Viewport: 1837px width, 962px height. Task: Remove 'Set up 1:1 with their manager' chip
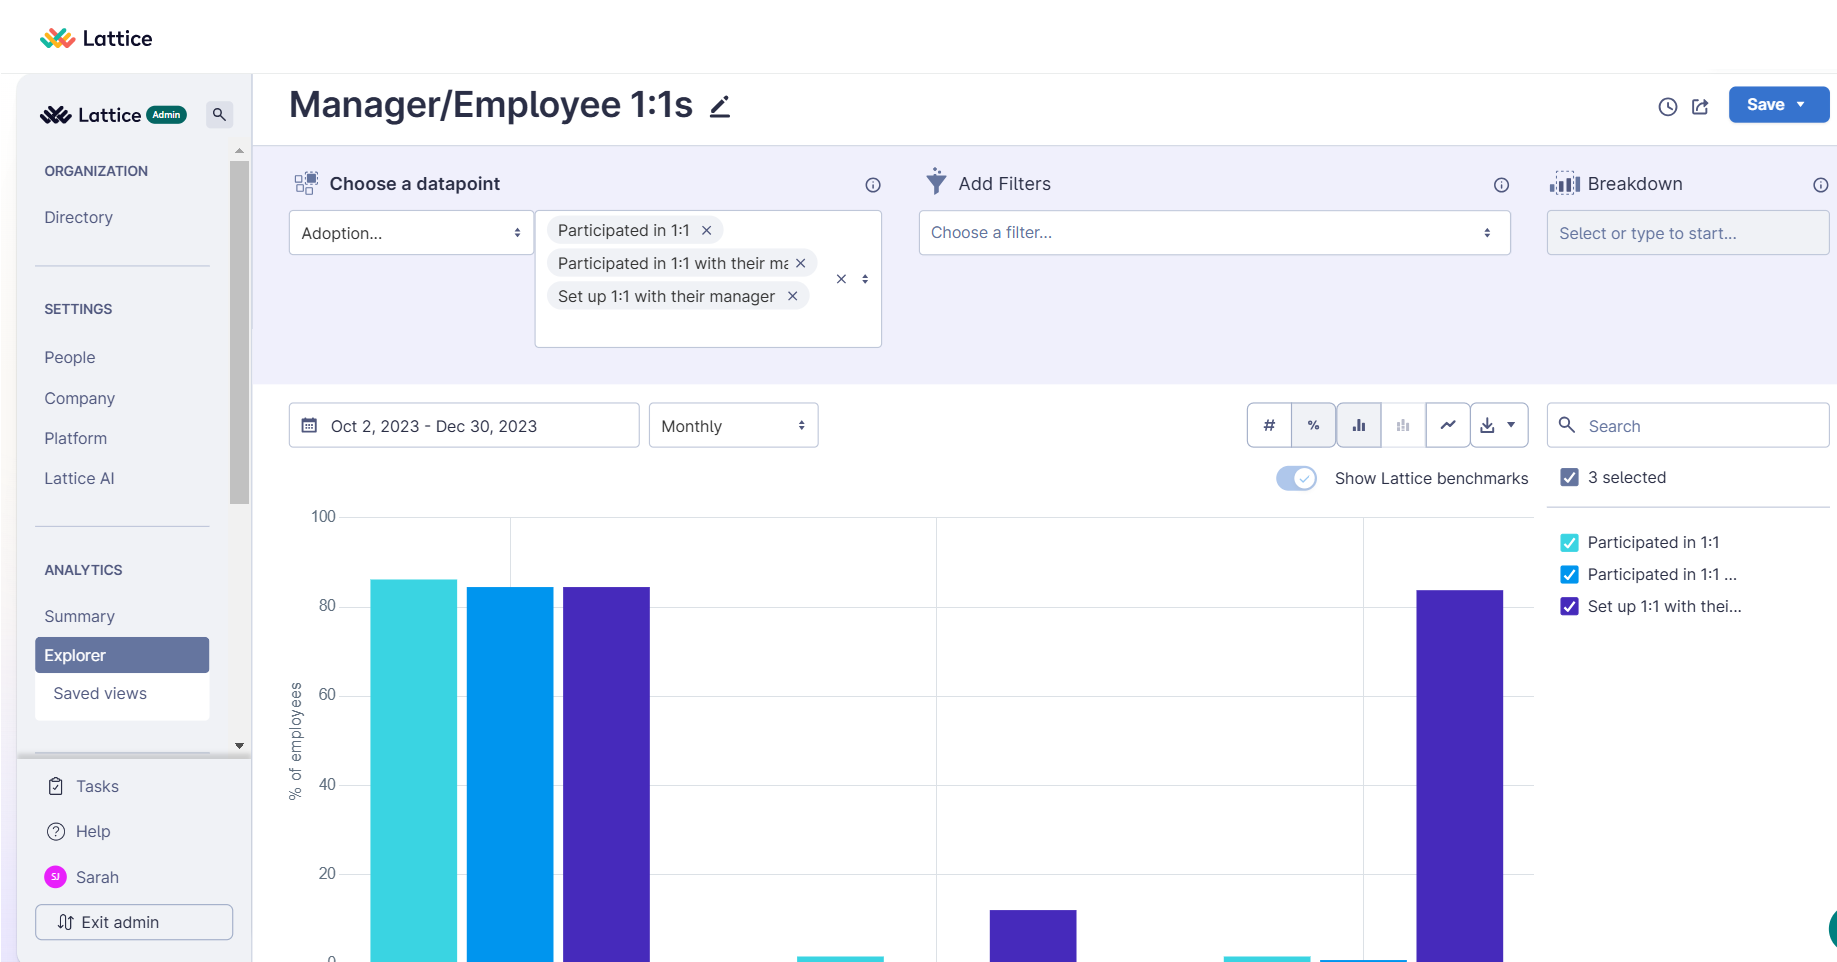tap(792, 296)
